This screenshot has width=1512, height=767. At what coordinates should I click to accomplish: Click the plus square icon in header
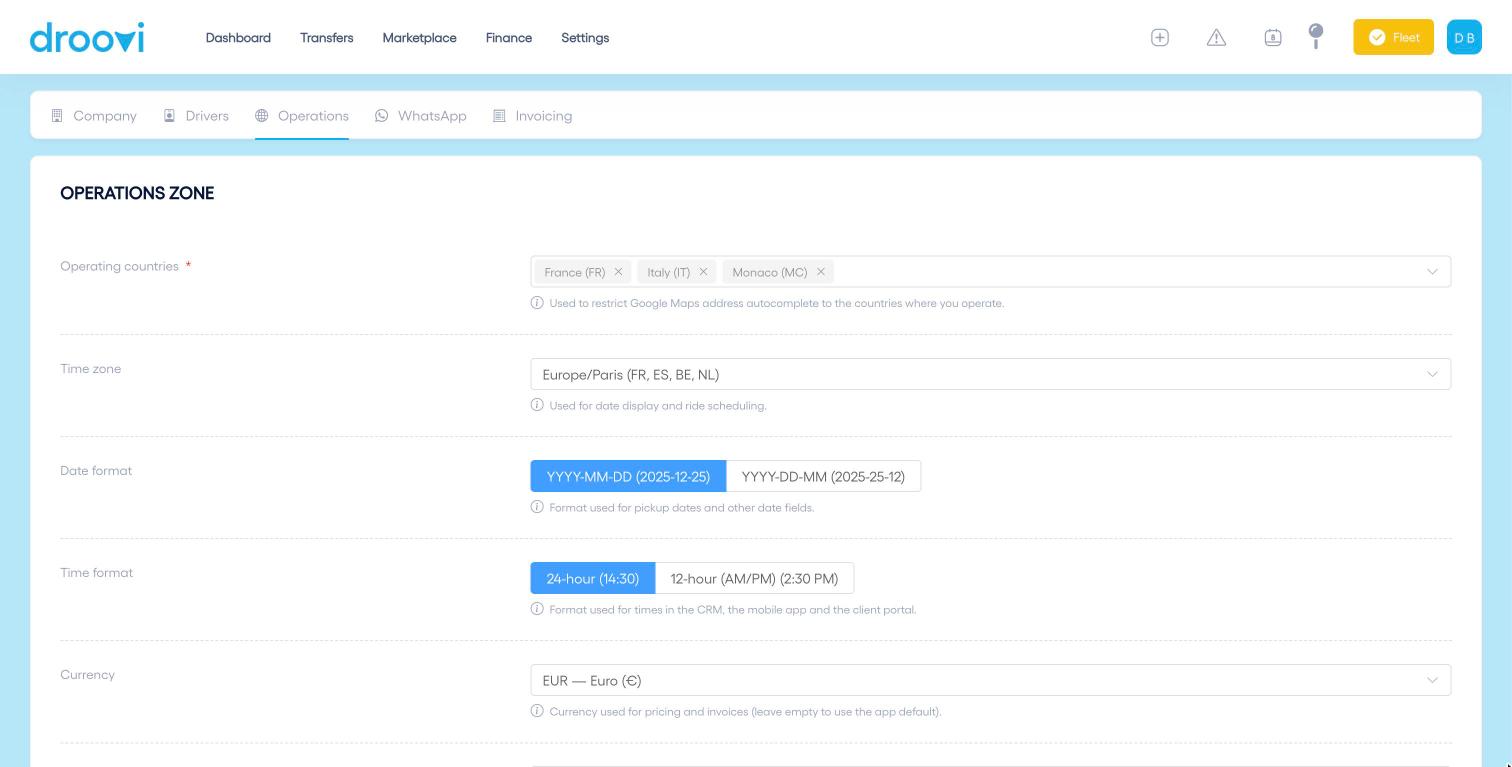(x=1160, y=37)
